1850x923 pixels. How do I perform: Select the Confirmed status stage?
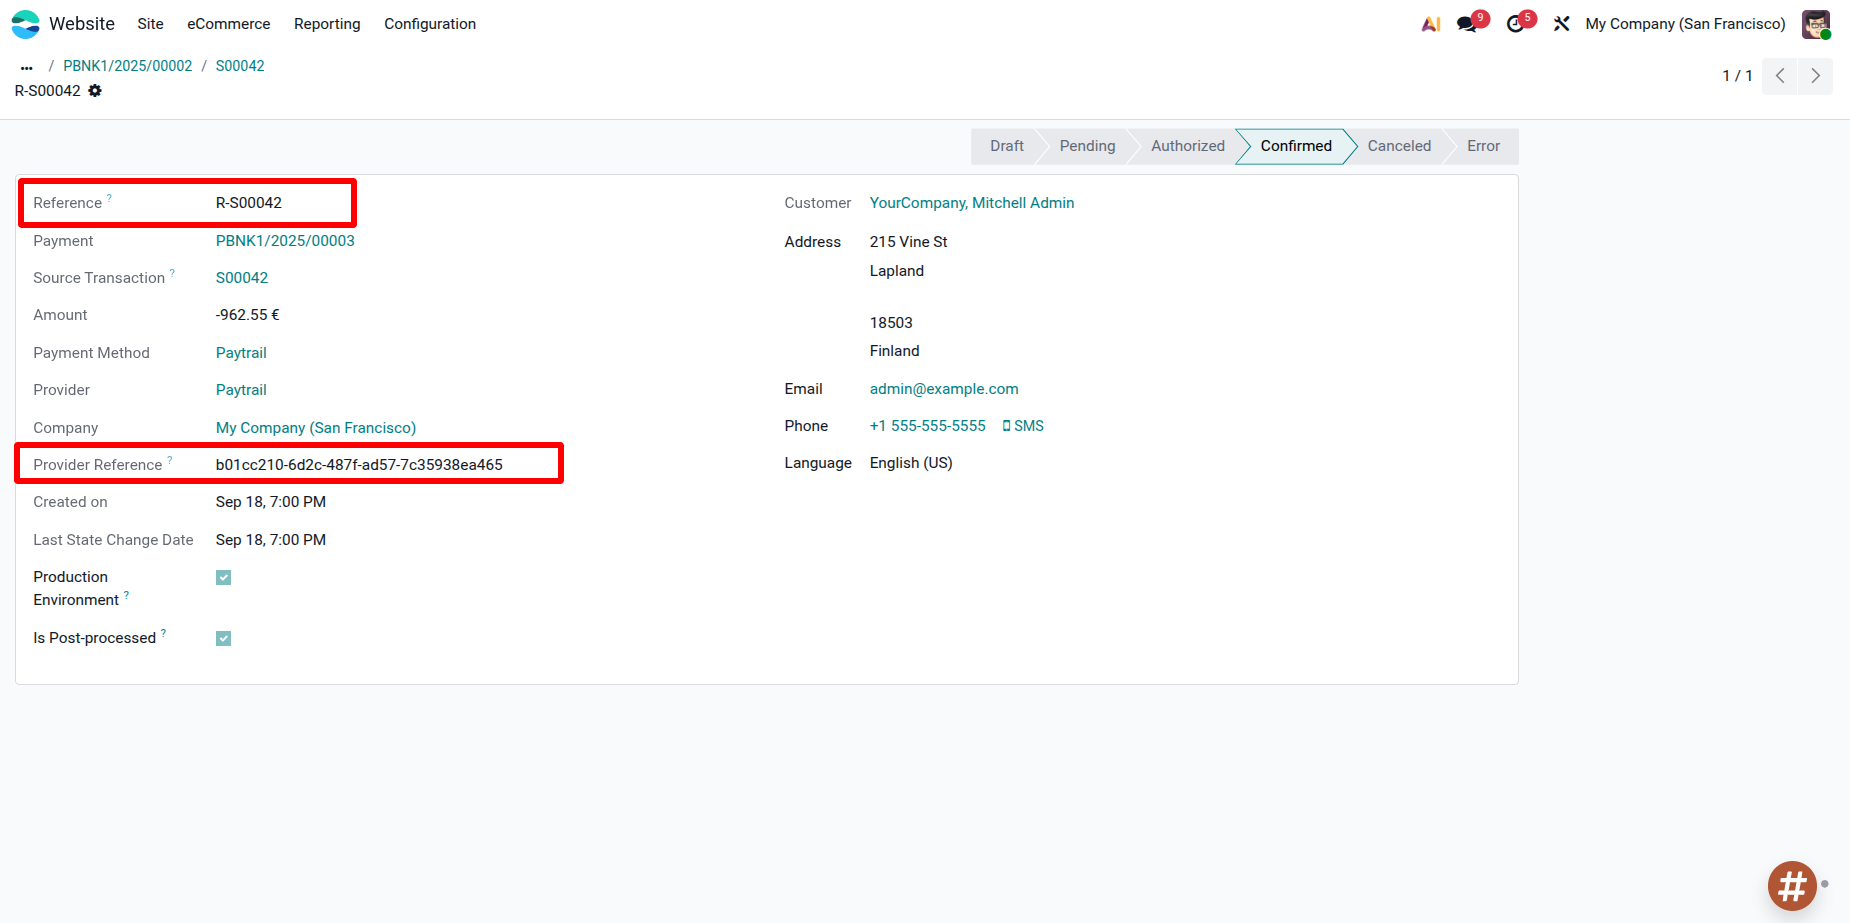point(1295,146)
